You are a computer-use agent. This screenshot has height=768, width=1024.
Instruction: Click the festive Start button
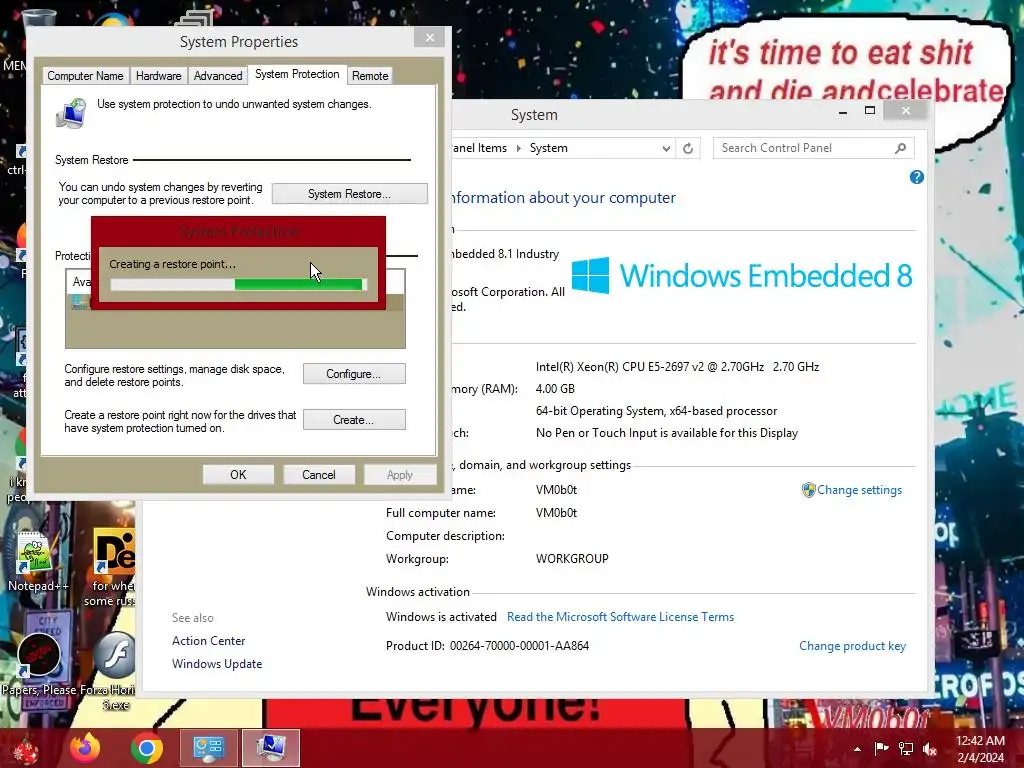coord(26,749)
